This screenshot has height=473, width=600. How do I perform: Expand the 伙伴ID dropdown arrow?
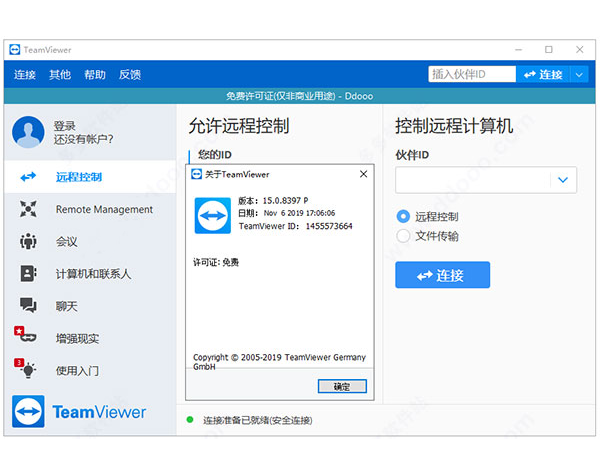563,179
